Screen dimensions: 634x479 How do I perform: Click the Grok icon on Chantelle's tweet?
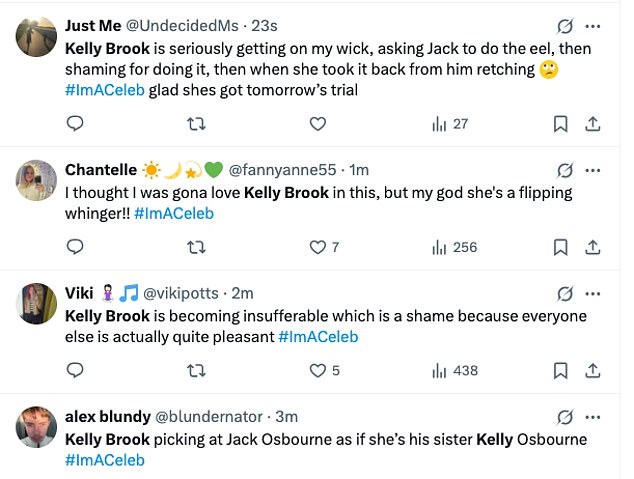pos(564,171)
